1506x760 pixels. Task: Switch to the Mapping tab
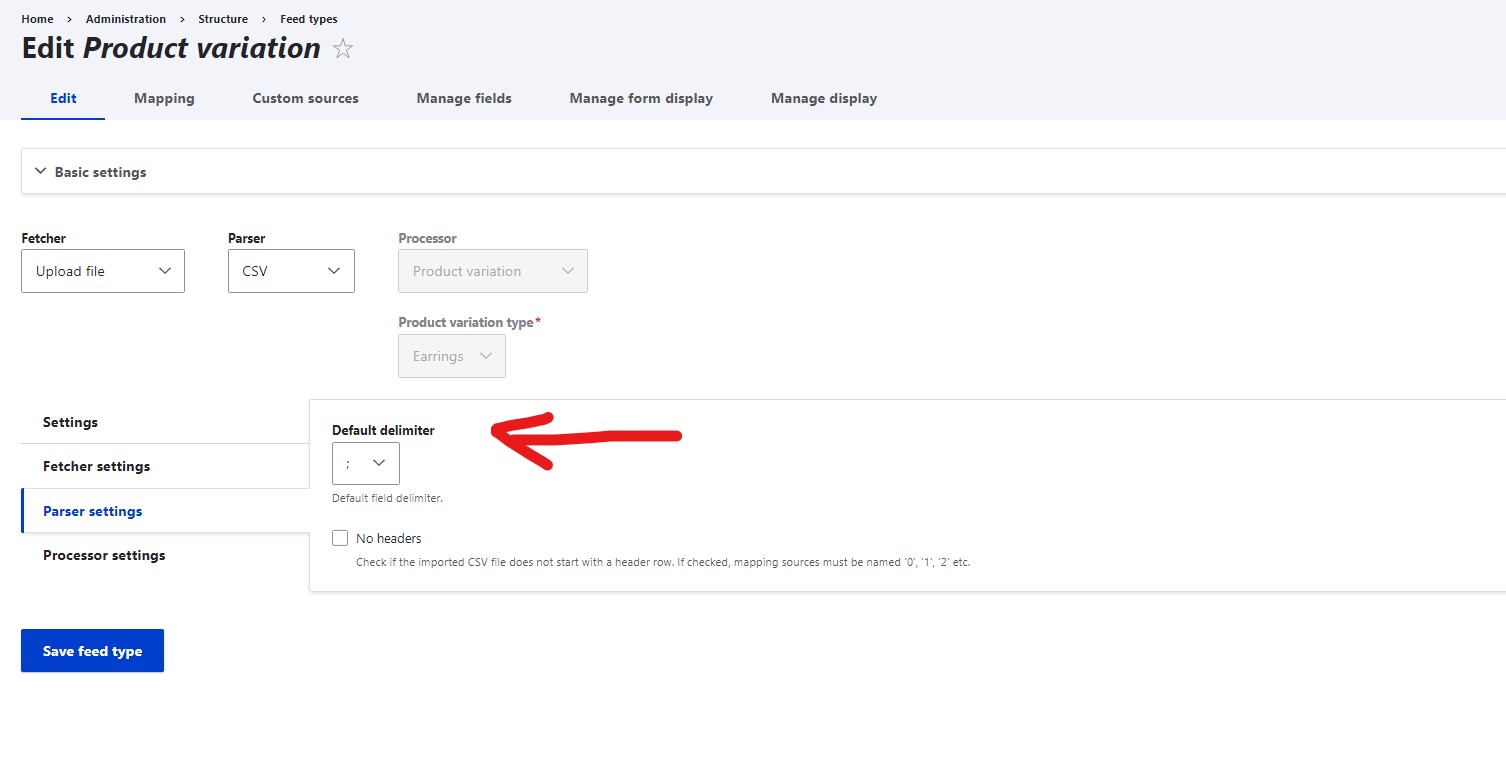click(x=164, y=98)
